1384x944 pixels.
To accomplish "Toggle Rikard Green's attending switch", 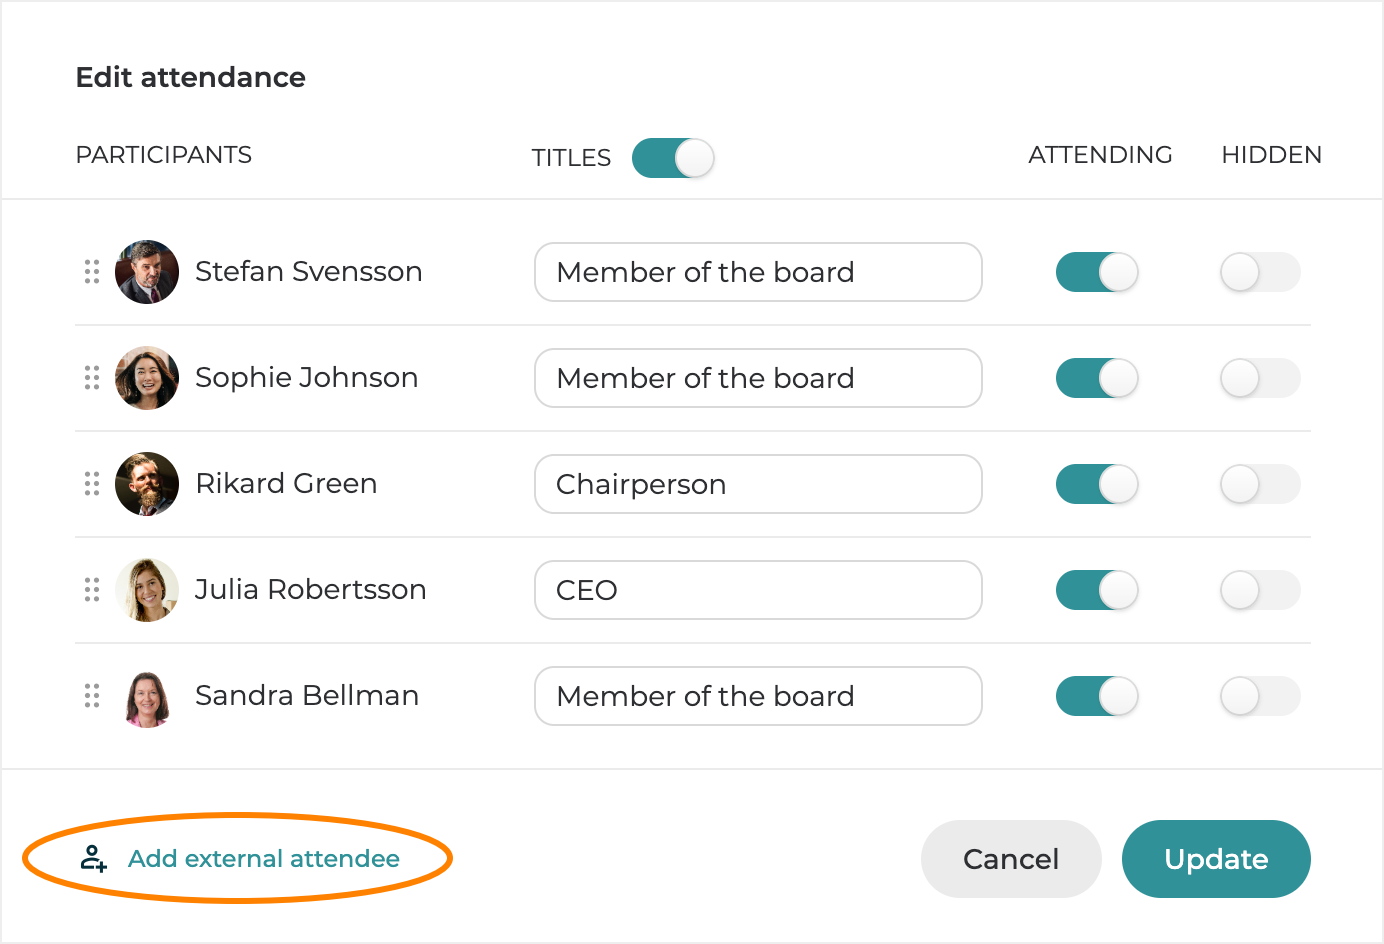I will click(1097, 484).
